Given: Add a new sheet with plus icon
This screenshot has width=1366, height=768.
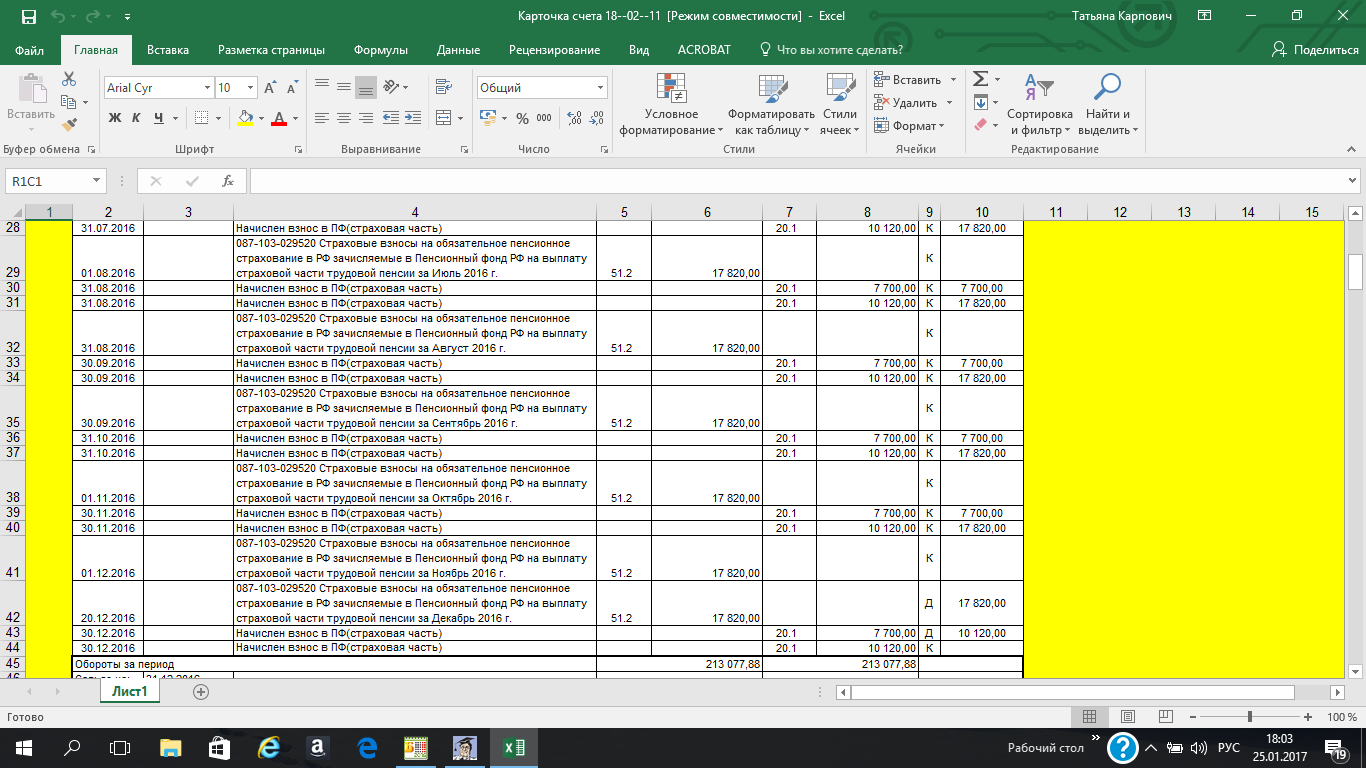Looking at the screenshot, I should pos(201,692).
